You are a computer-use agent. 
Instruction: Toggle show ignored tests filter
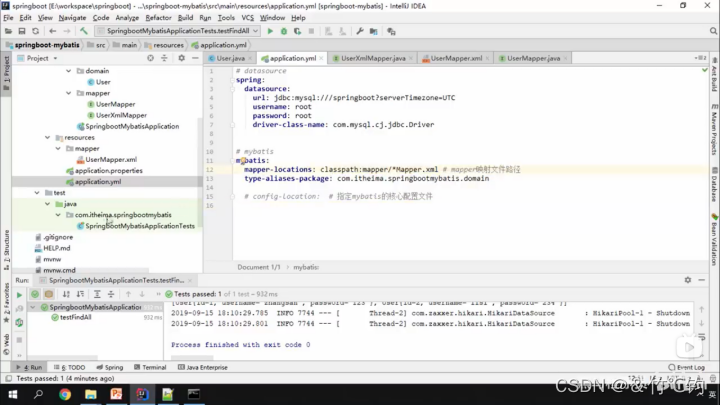coord(49,294)
